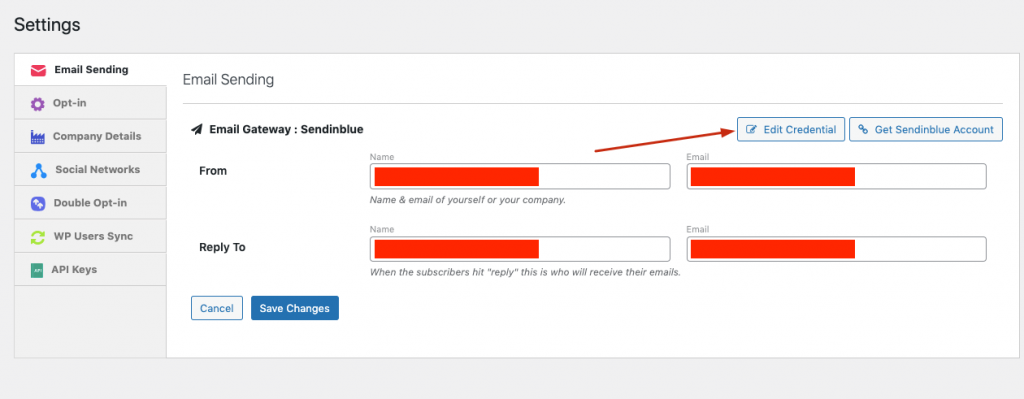Viewport: 1024px width, 399px height.
Task: Click the paper plane Email Gateway icon
Action: [x=197, y=129]
